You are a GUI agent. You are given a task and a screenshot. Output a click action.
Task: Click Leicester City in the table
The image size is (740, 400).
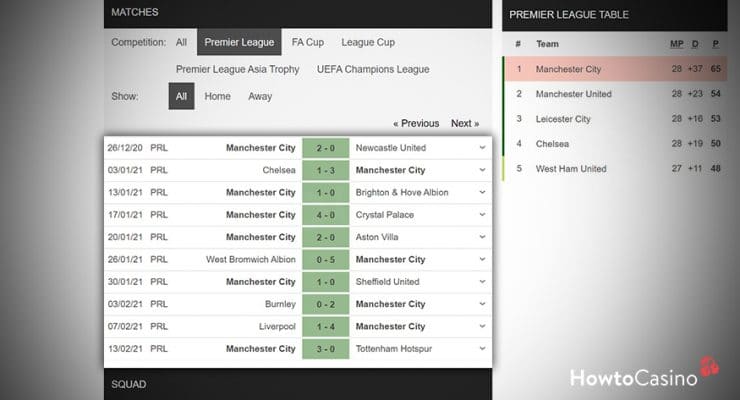[x=563, y=119]
